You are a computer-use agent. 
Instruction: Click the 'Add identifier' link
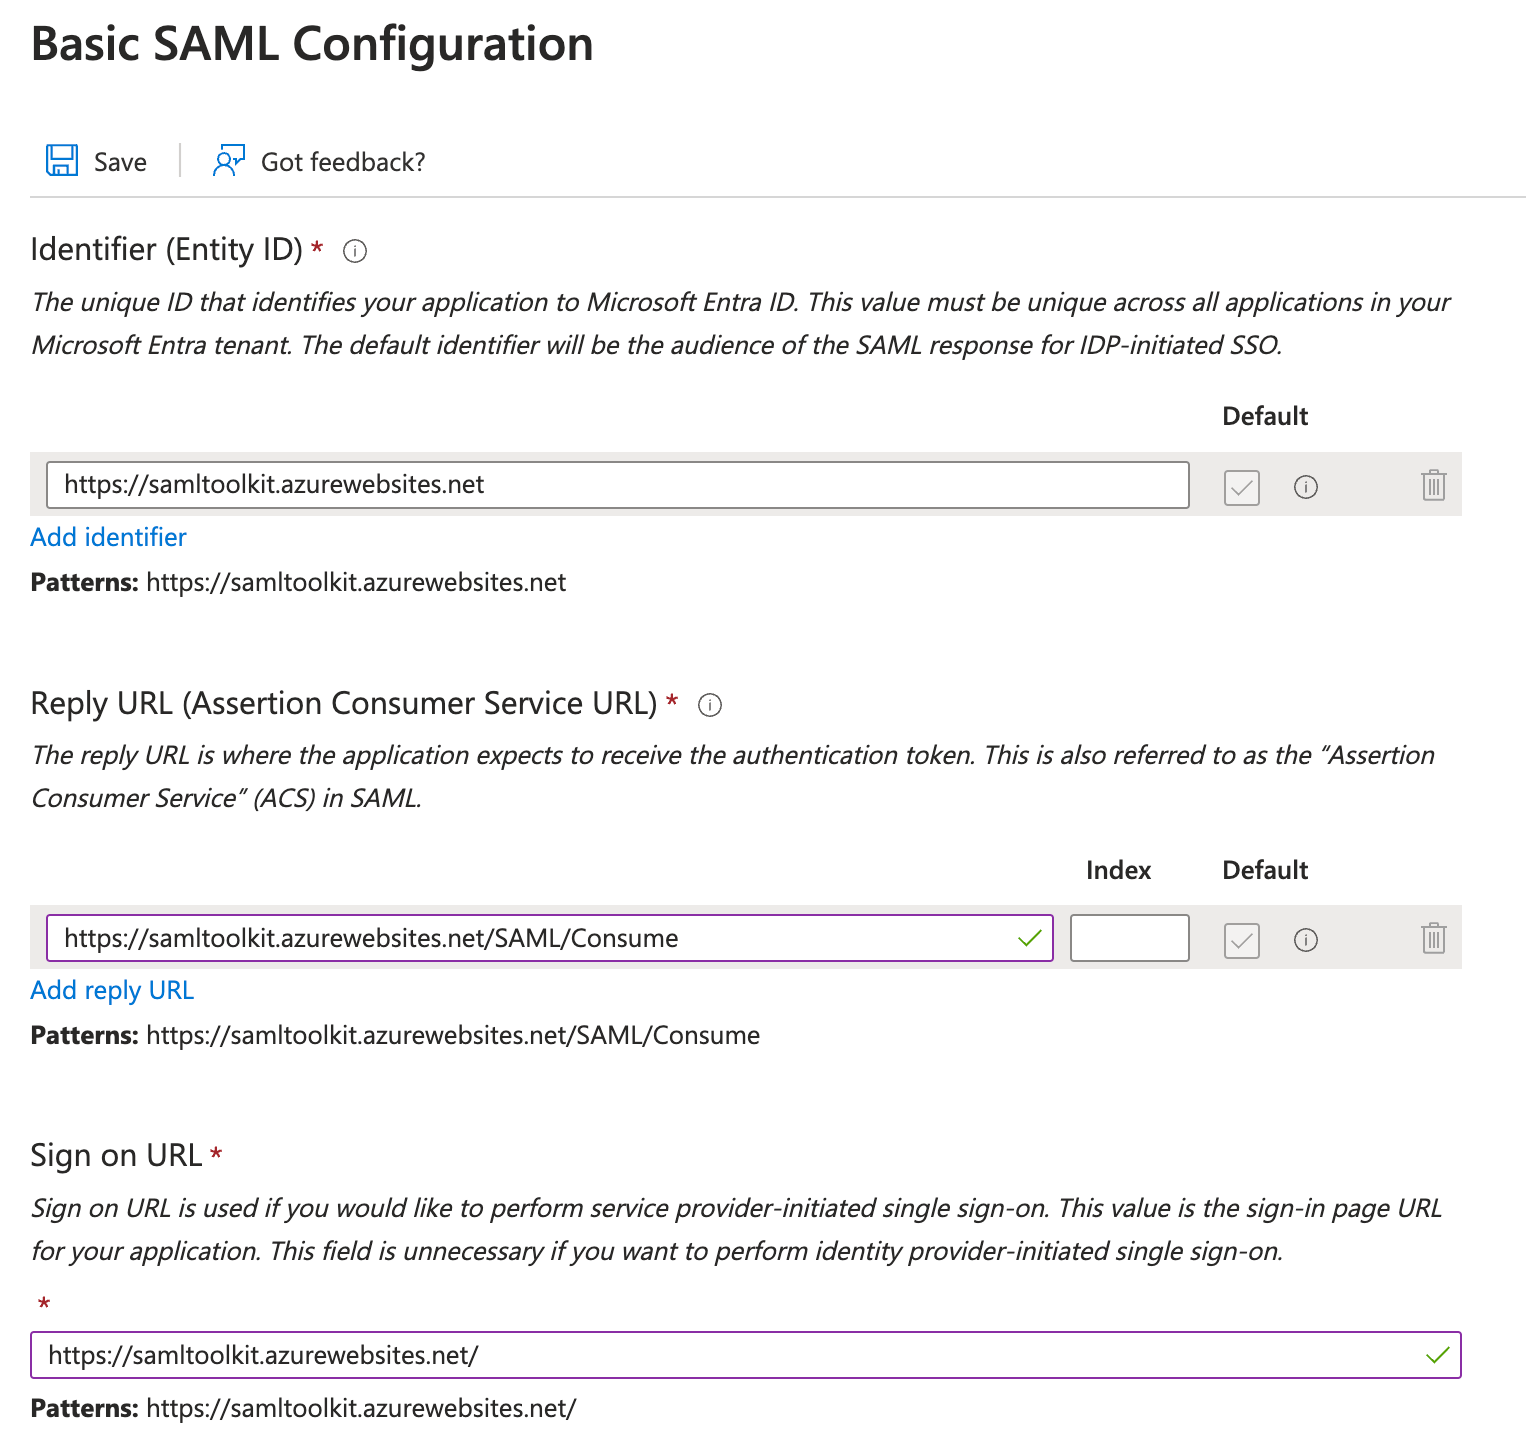tap(108, 537)
